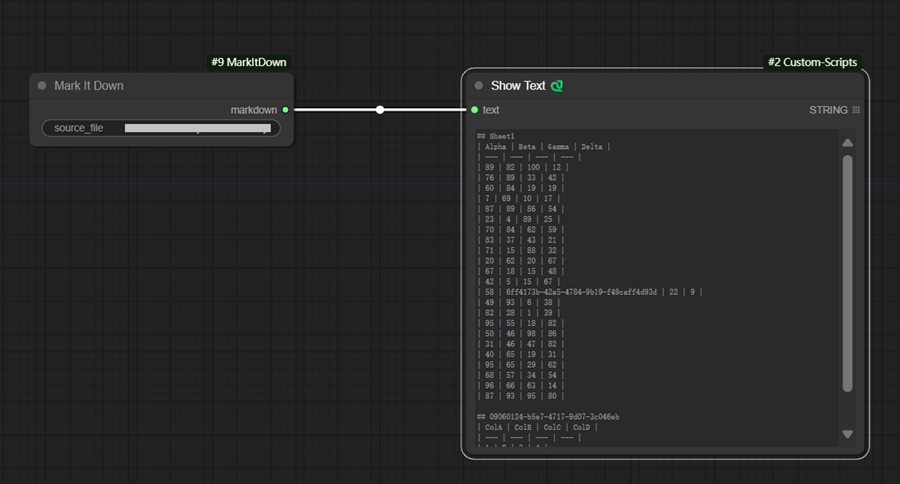
Task: Click the row '70 | 84 | 62 | 59'
Action: [521, 229]
